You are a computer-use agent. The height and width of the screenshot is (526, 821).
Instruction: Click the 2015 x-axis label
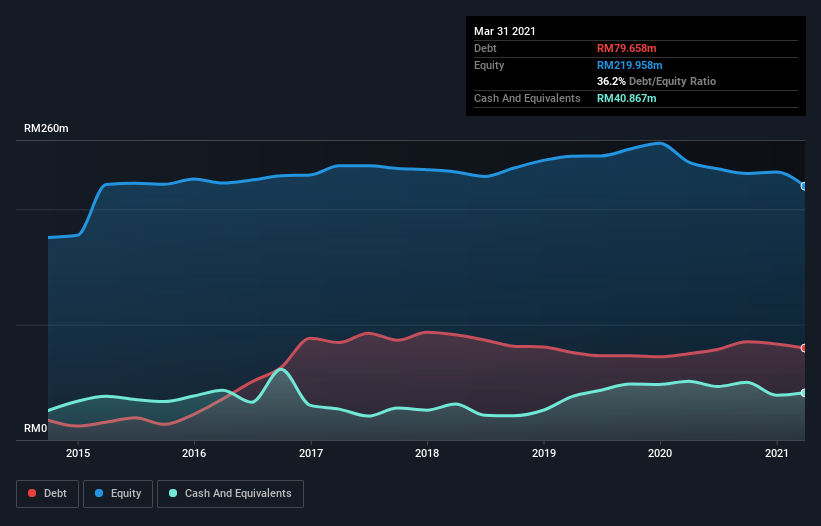78,453
